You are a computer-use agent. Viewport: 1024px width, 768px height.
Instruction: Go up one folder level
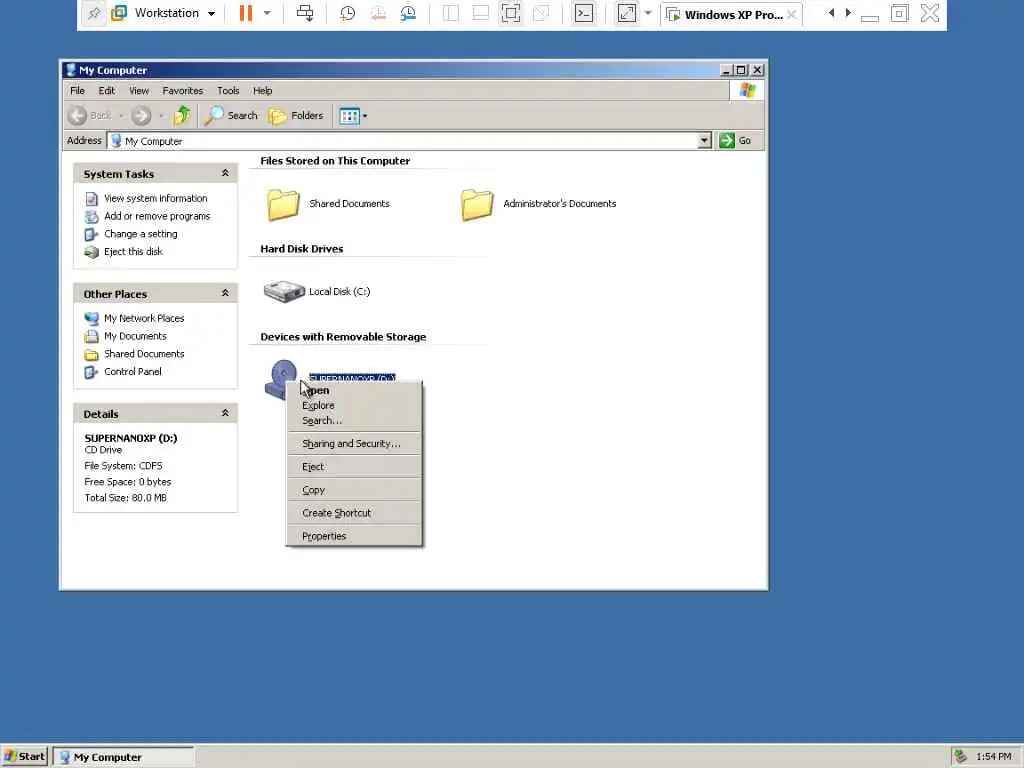pos(182,116)
